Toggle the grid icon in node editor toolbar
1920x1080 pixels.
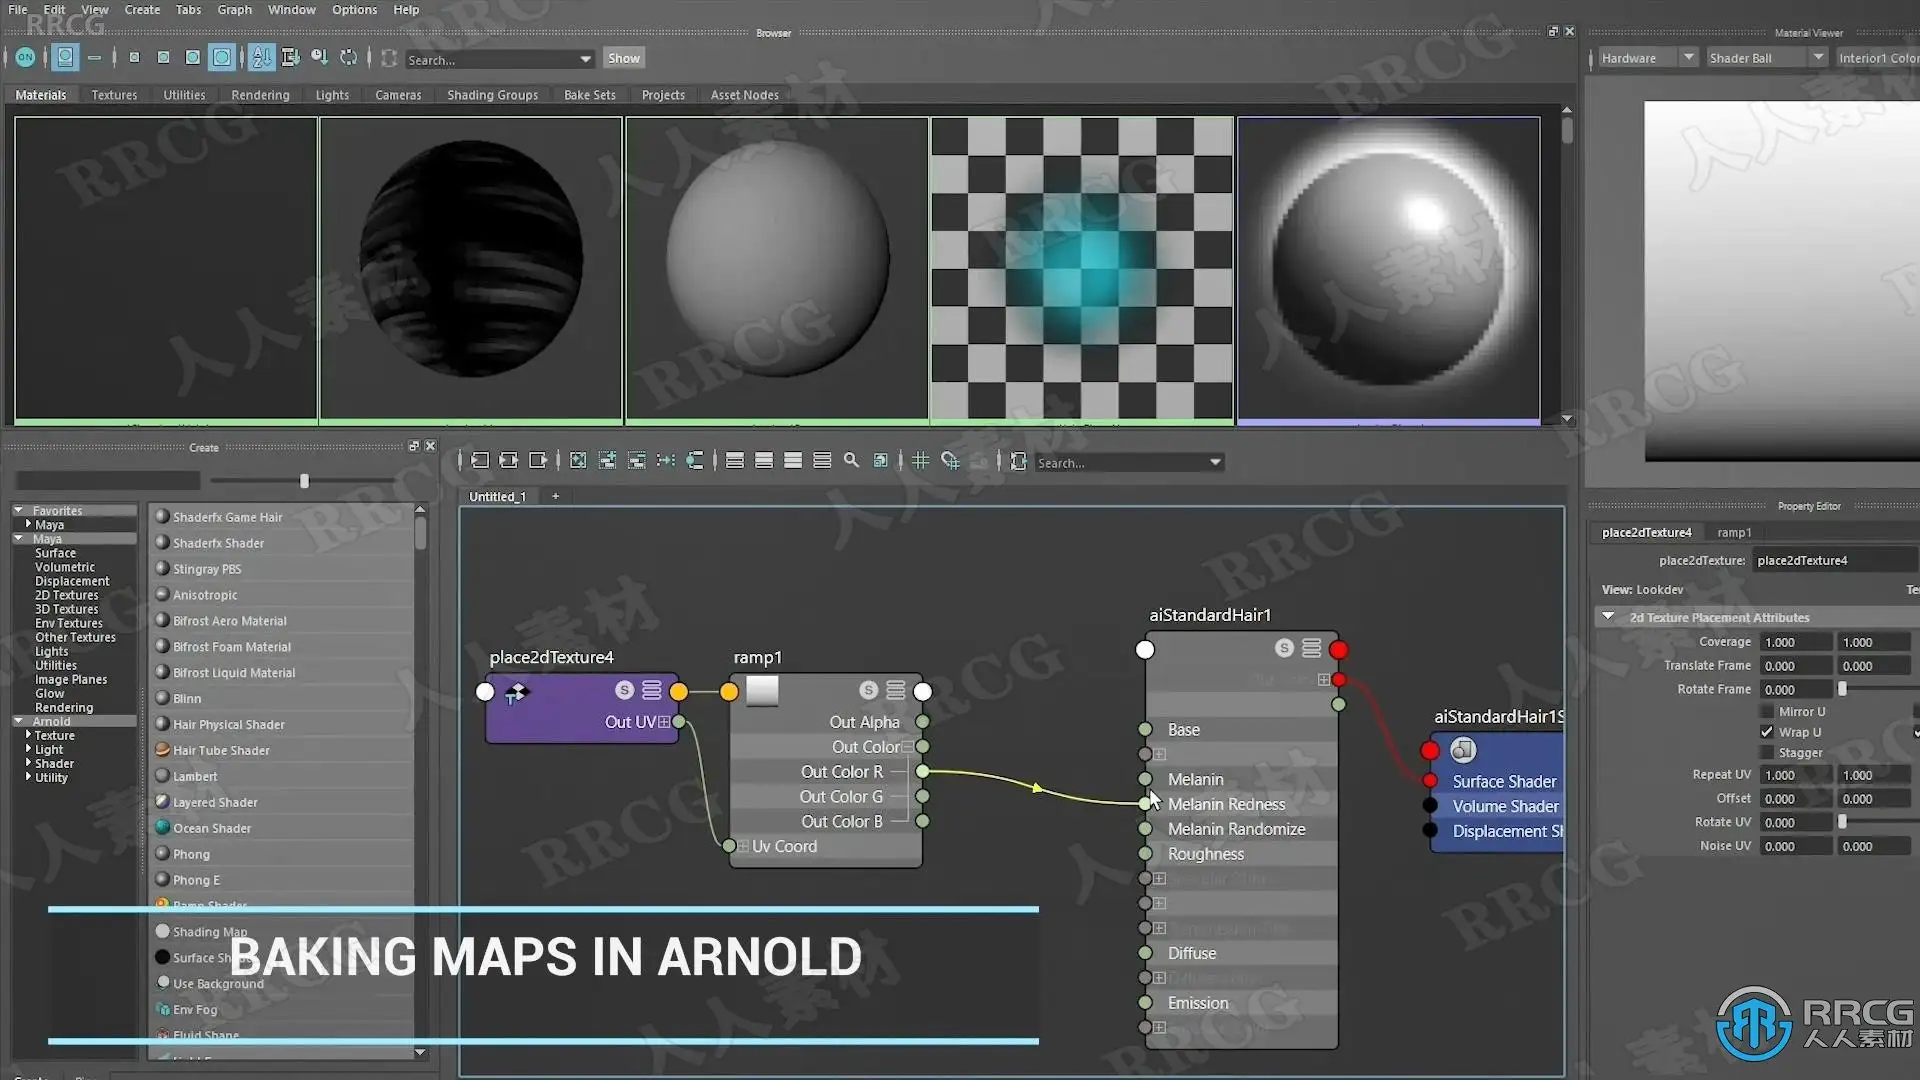point(920,461)
